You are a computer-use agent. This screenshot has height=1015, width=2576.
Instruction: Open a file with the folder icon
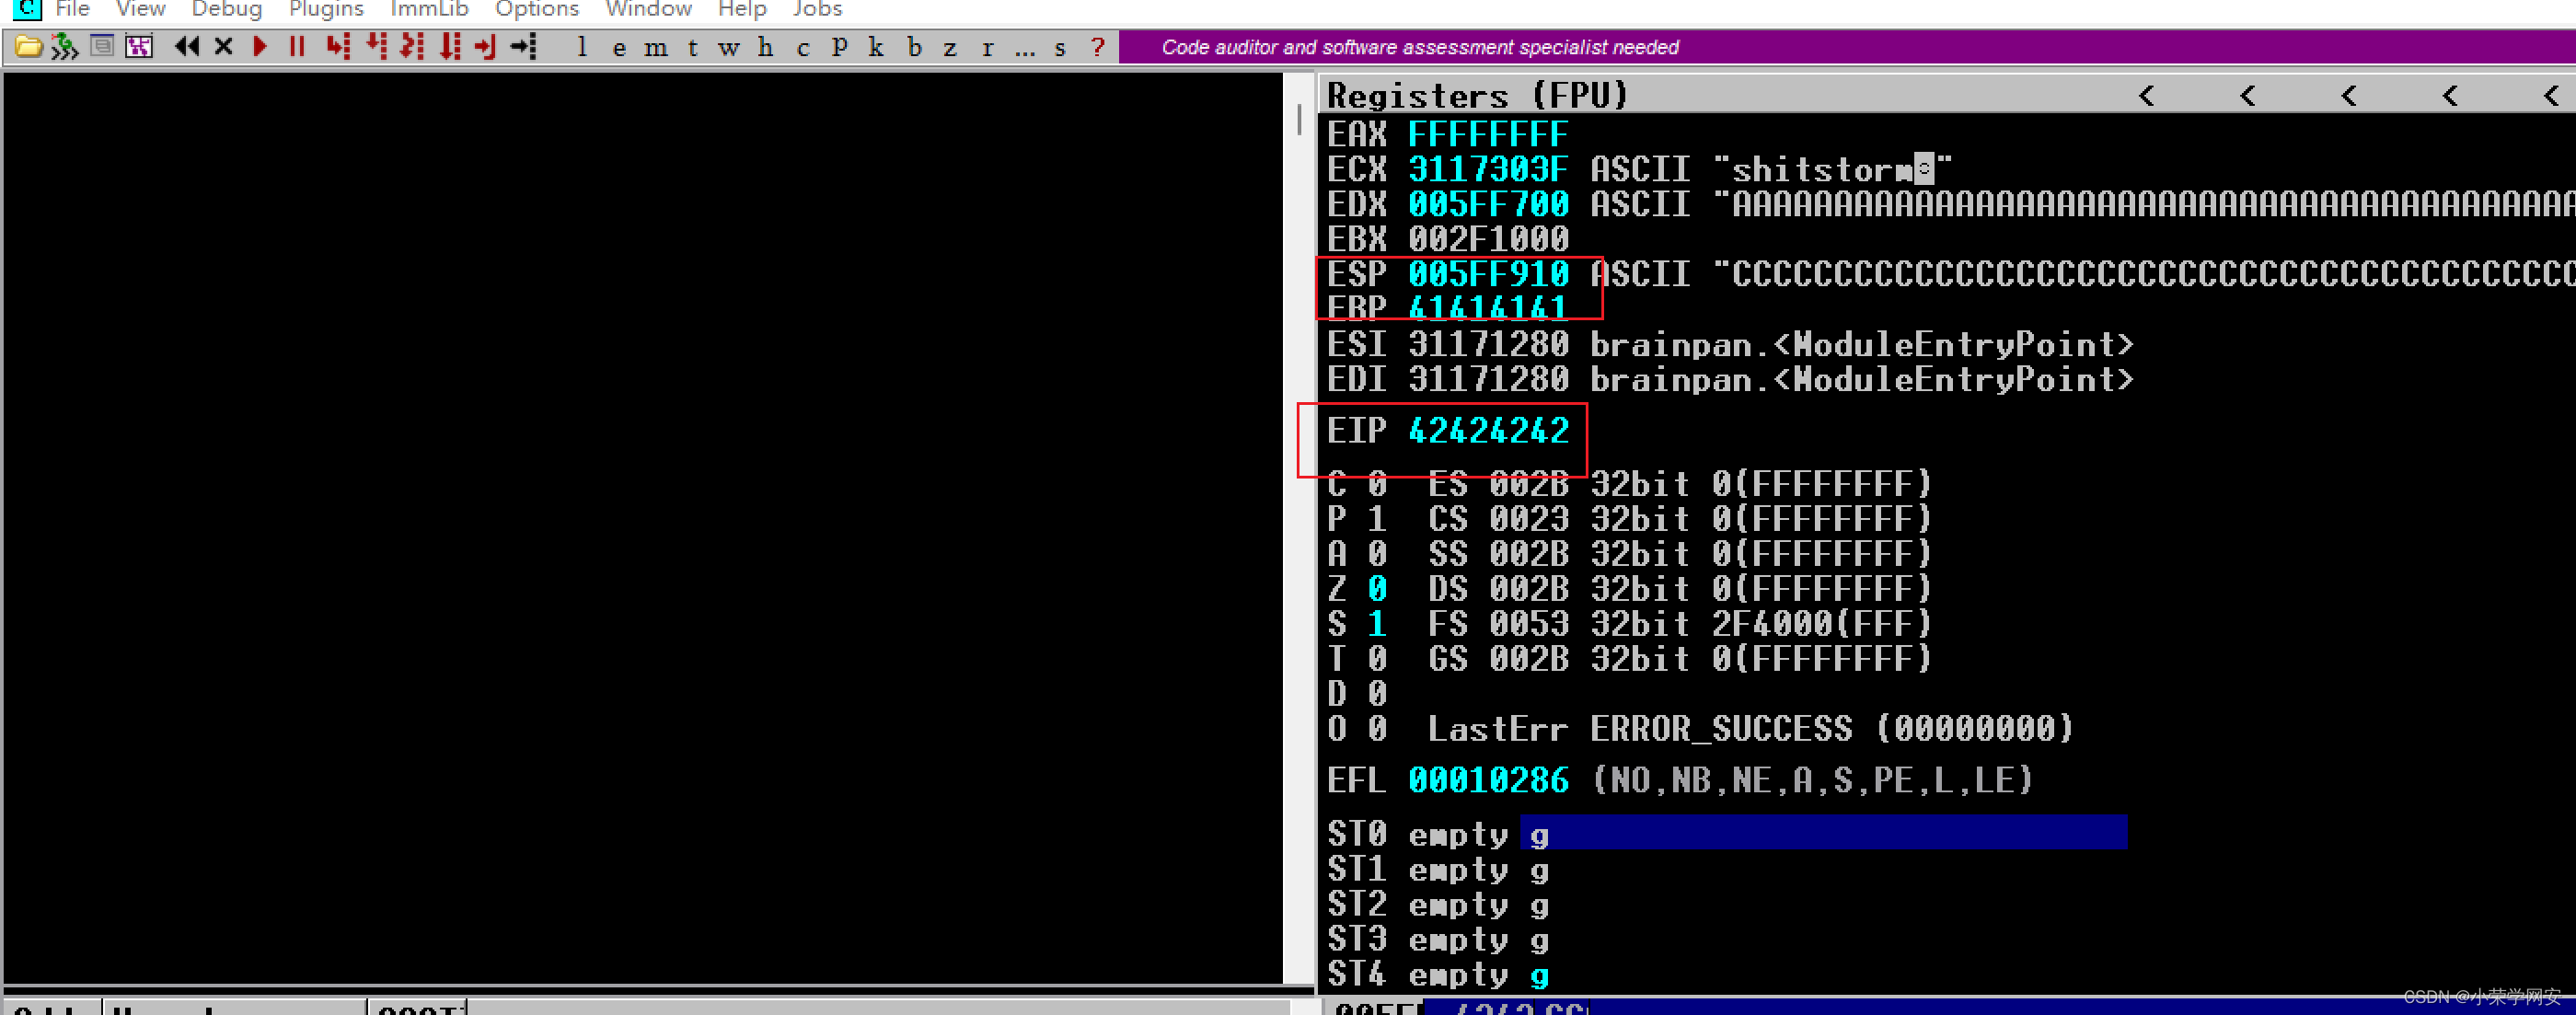[x=28, y=47]
